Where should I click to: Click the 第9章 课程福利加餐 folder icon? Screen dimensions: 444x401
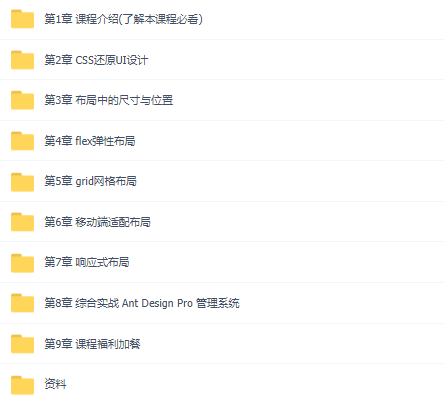(x=22, y=344)
